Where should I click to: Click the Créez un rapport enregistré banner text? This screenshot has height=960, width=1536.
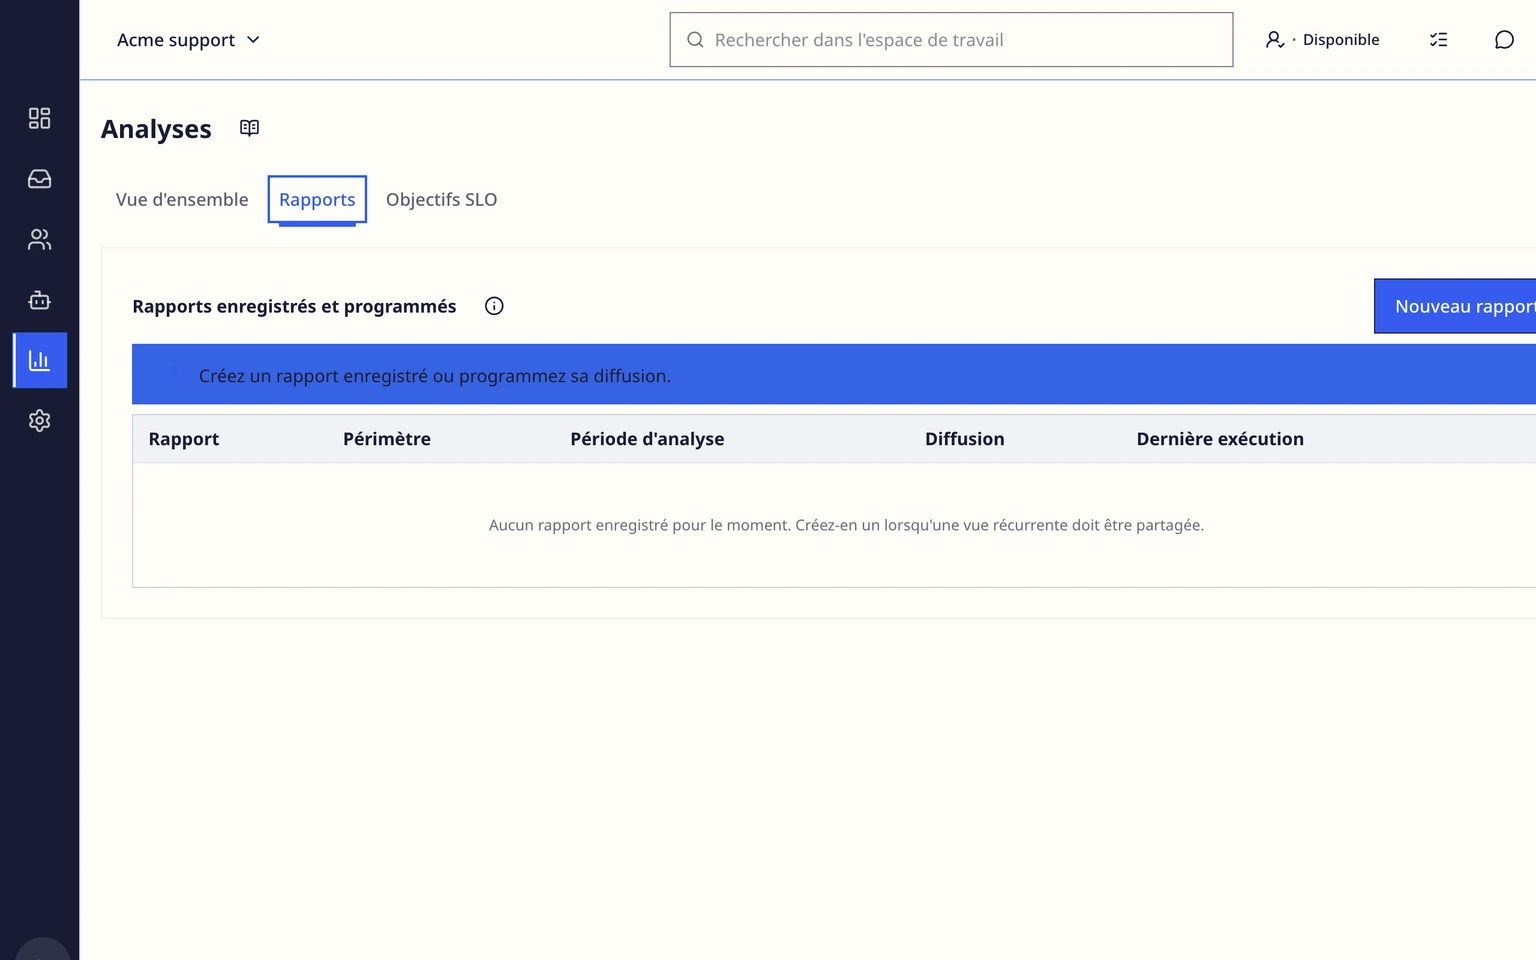pos(435,376)
